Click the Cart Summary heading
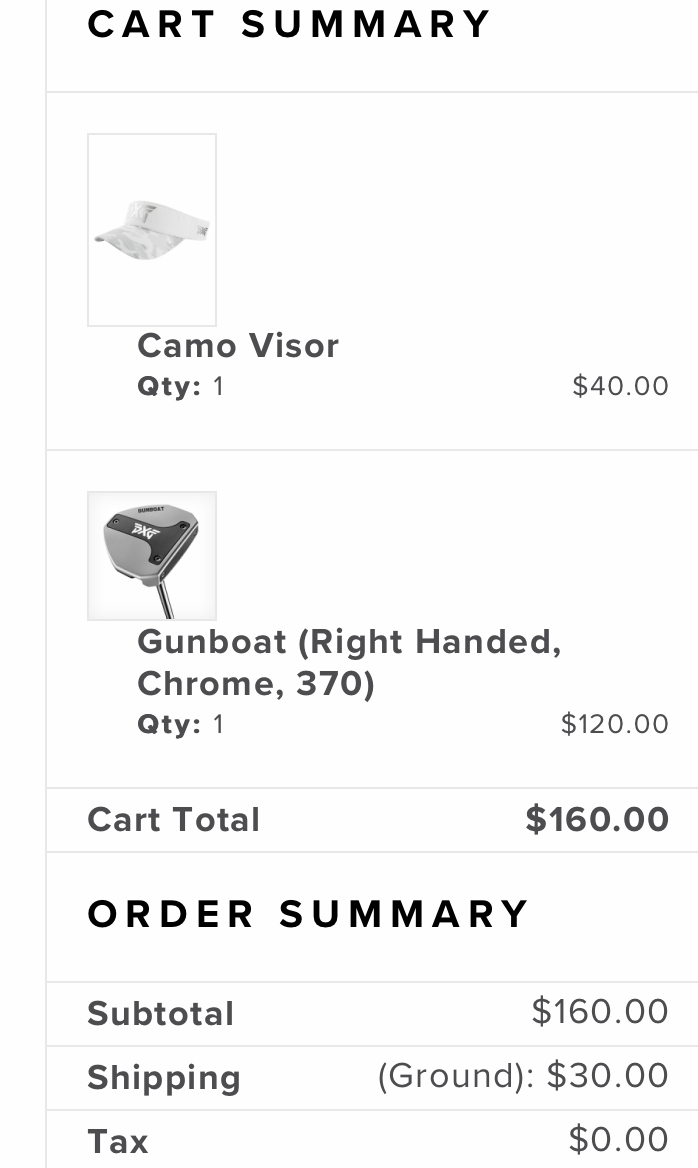698x1168 pixels. coord(290,24)
